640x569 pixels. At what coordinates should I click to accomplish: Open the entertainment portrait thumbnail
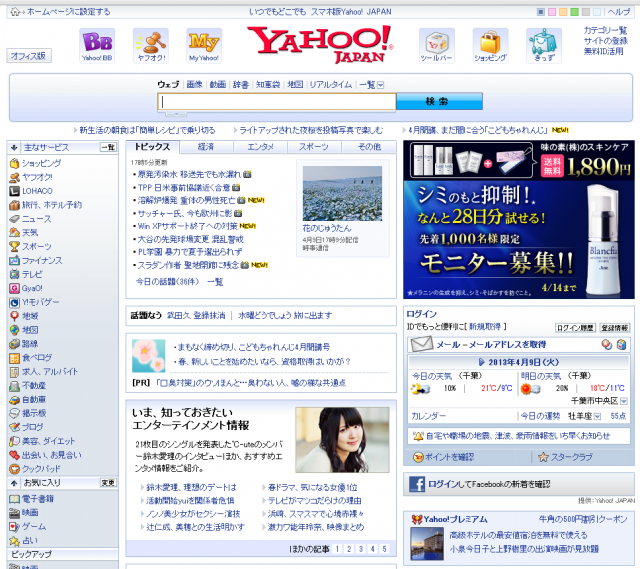[342, 440]
